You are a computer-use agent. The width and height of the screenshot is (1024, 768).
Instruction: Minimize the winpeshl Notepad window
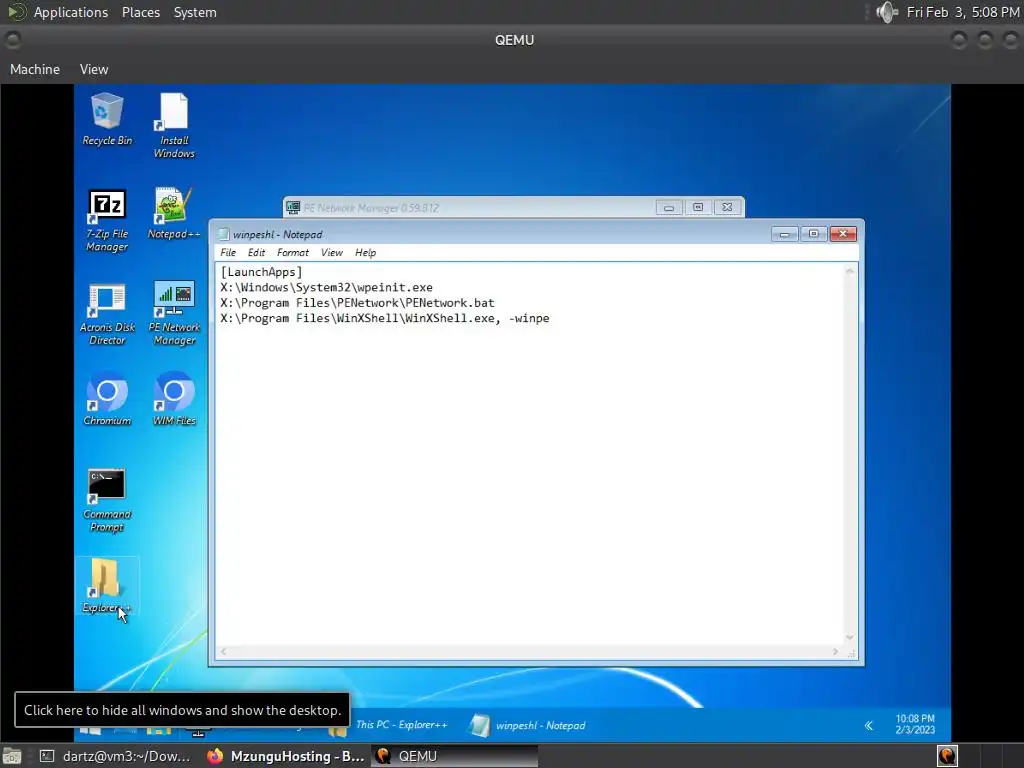click(784, 234)
